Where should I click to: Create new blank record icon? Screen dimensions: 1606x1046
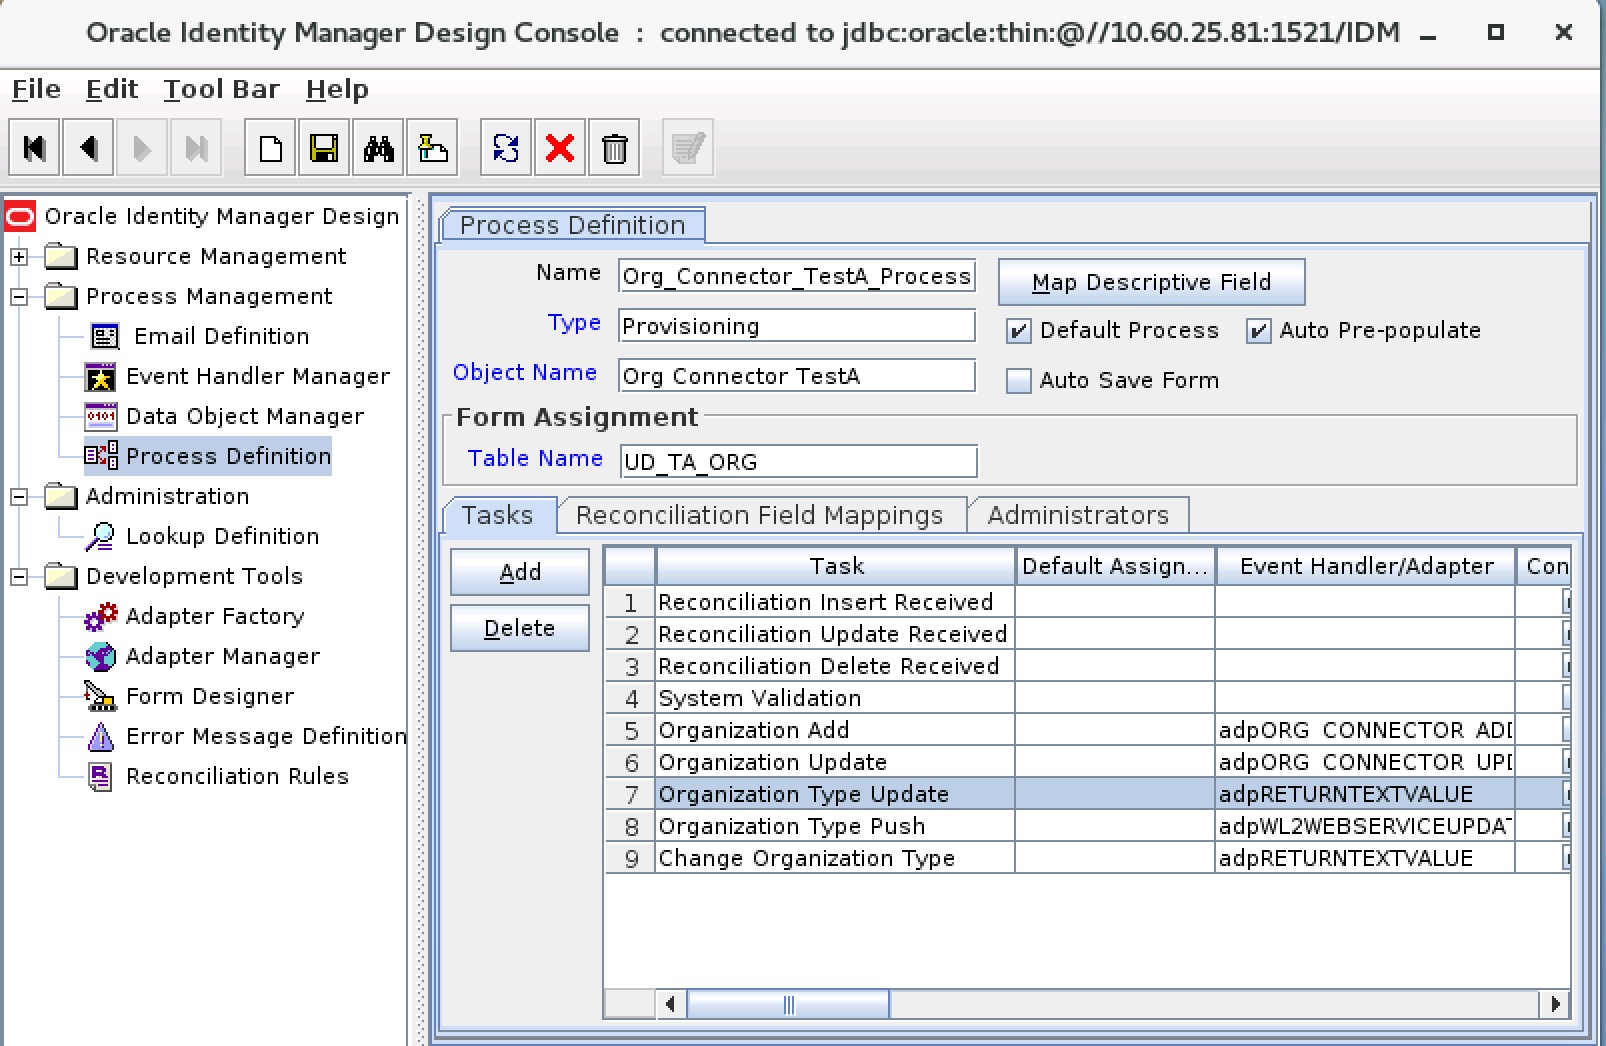click(270, 149)
